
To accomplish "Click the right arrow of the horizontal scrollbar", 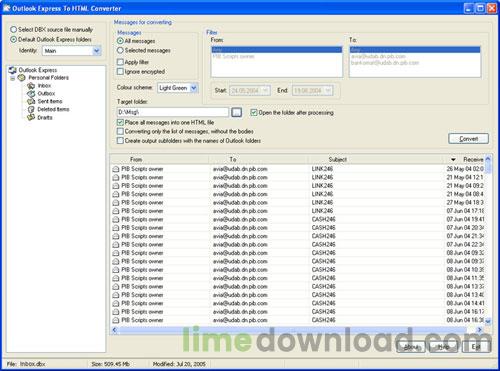I will coord(480,330).
